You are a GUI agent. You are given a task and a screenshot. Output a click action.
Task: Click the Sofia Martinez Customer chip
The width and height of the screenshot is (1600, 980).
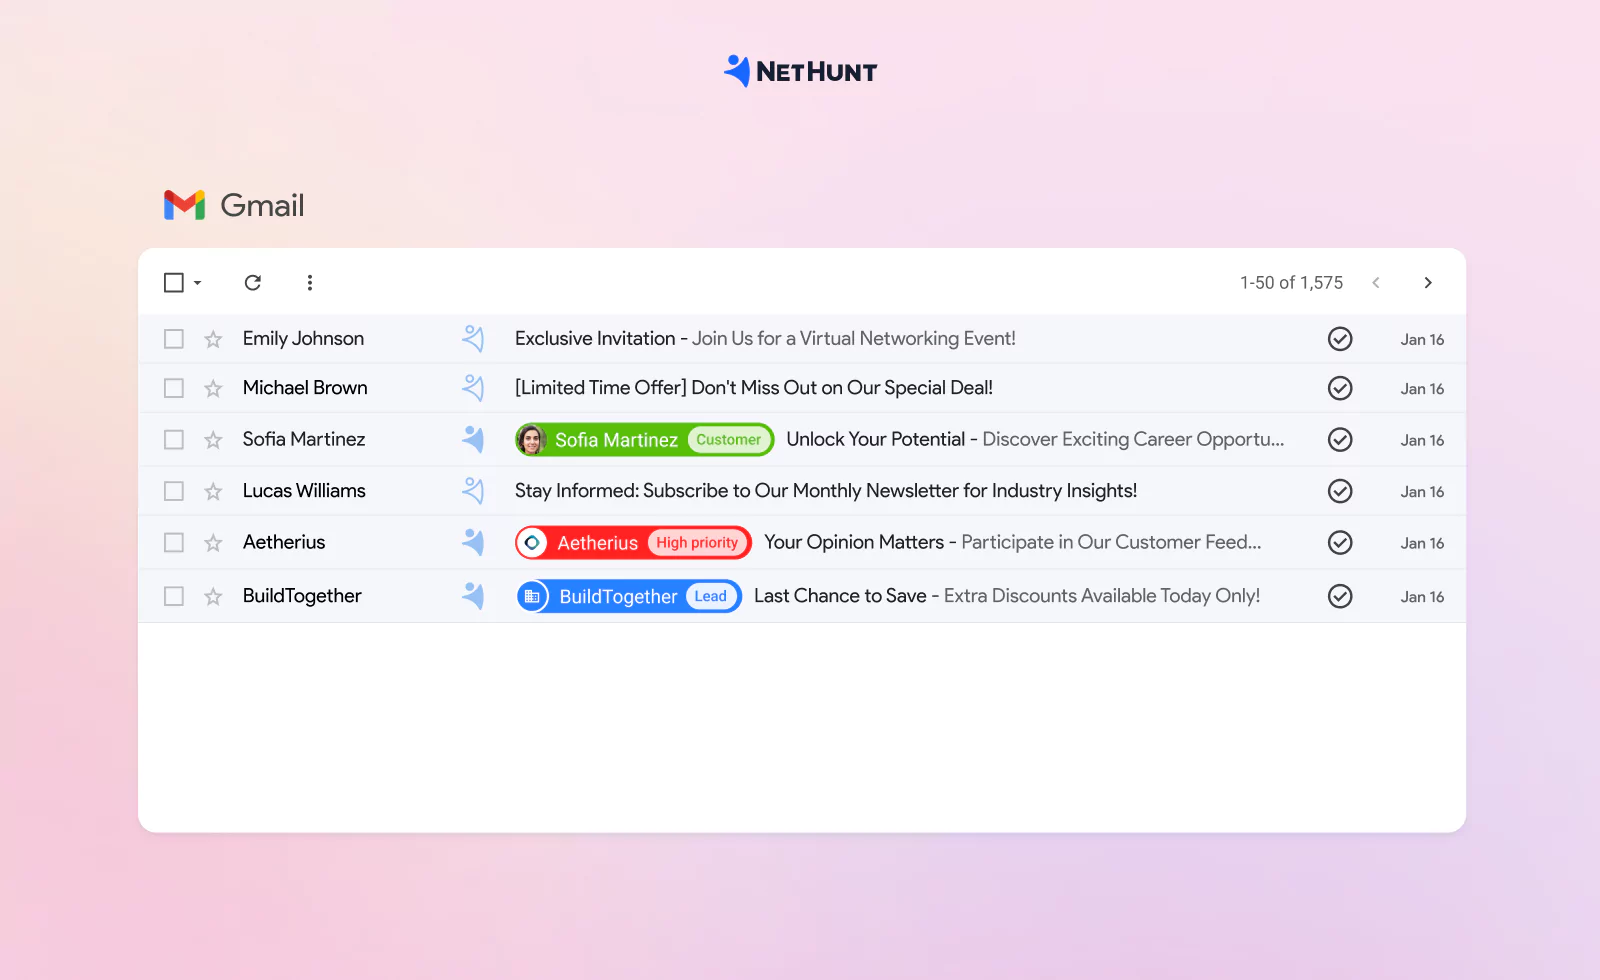(x=728, y=439)
